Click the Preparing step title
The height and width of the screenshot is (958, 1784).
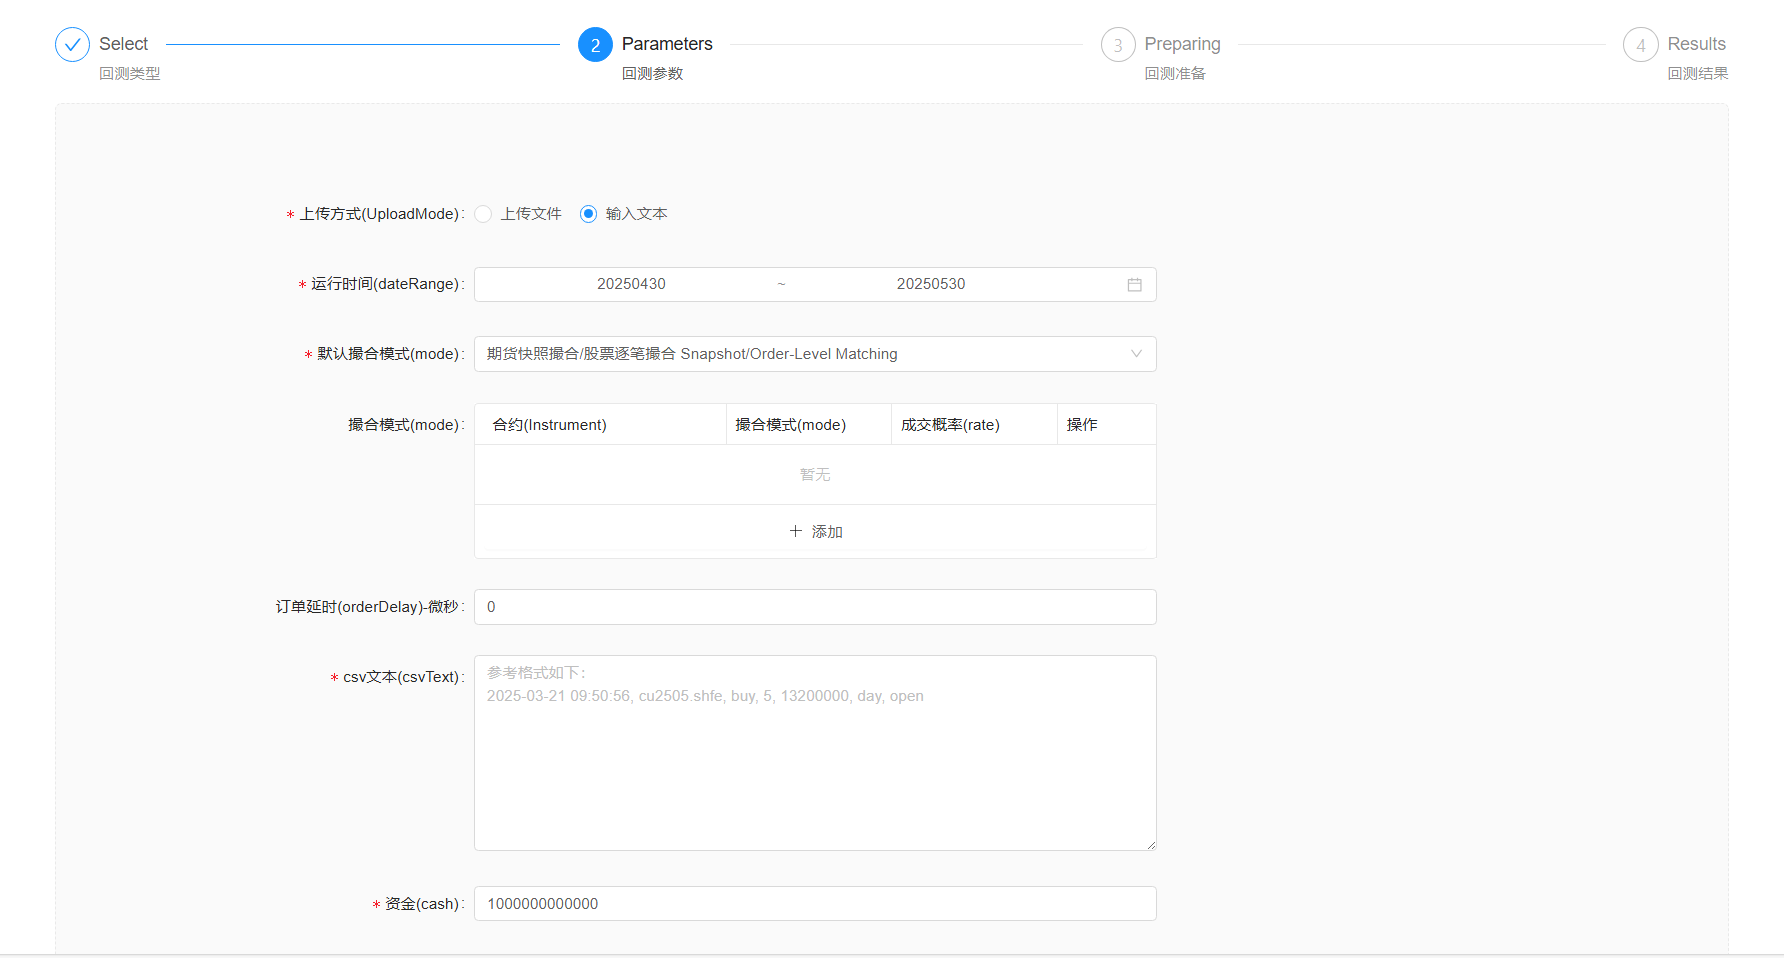tap(1182, 44)
